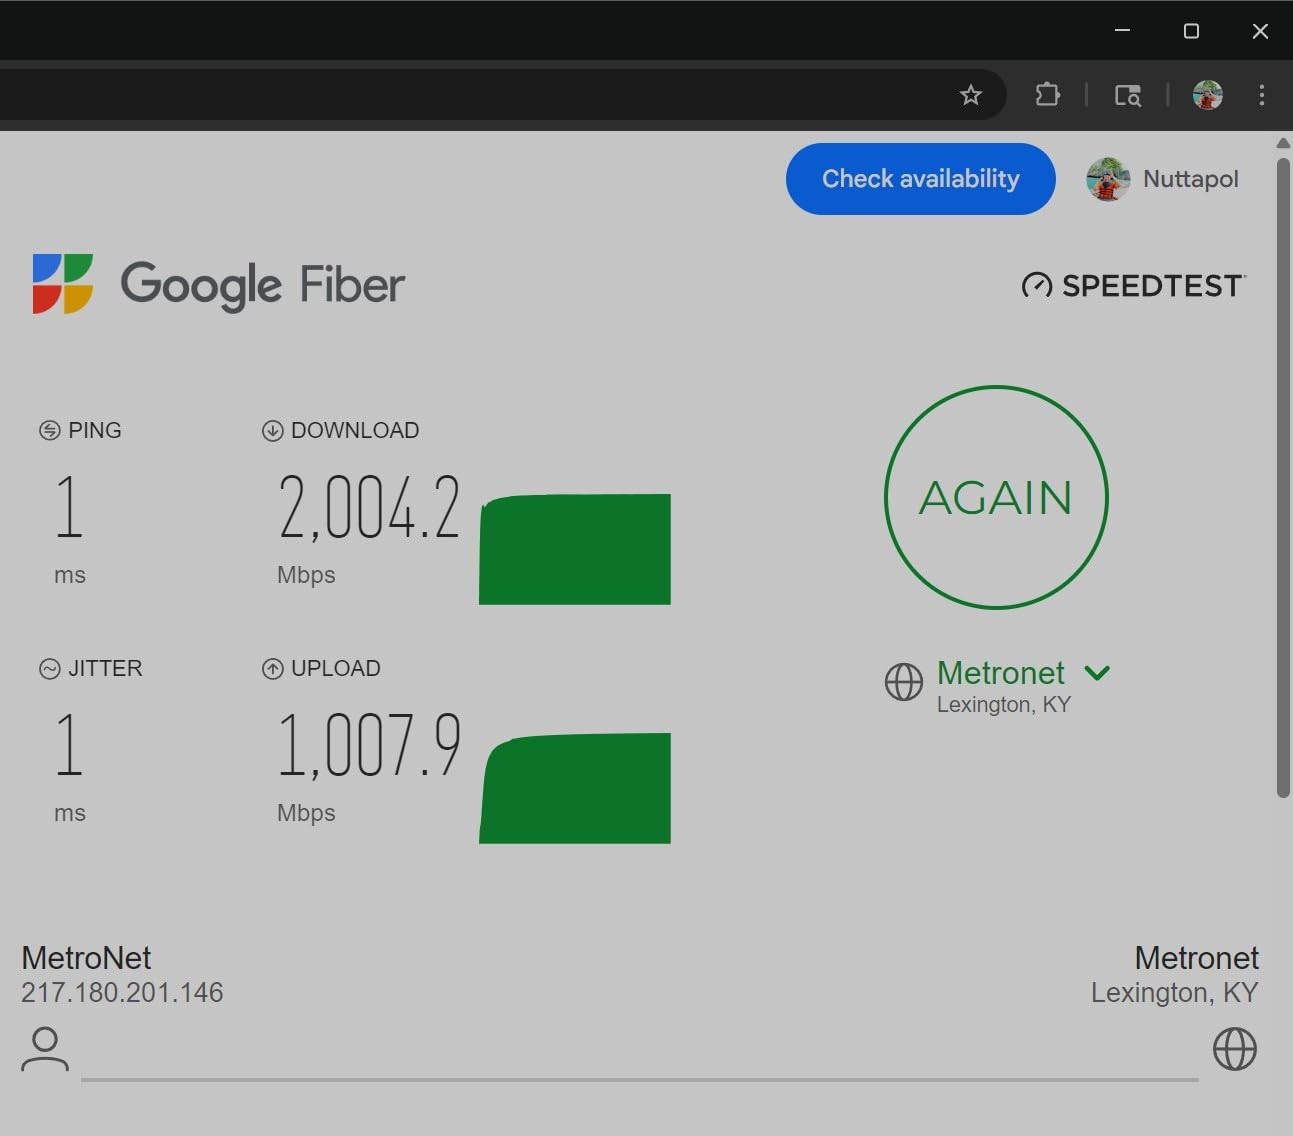Click the UPLOAD label text
1293x1136 pixels.
336,669
